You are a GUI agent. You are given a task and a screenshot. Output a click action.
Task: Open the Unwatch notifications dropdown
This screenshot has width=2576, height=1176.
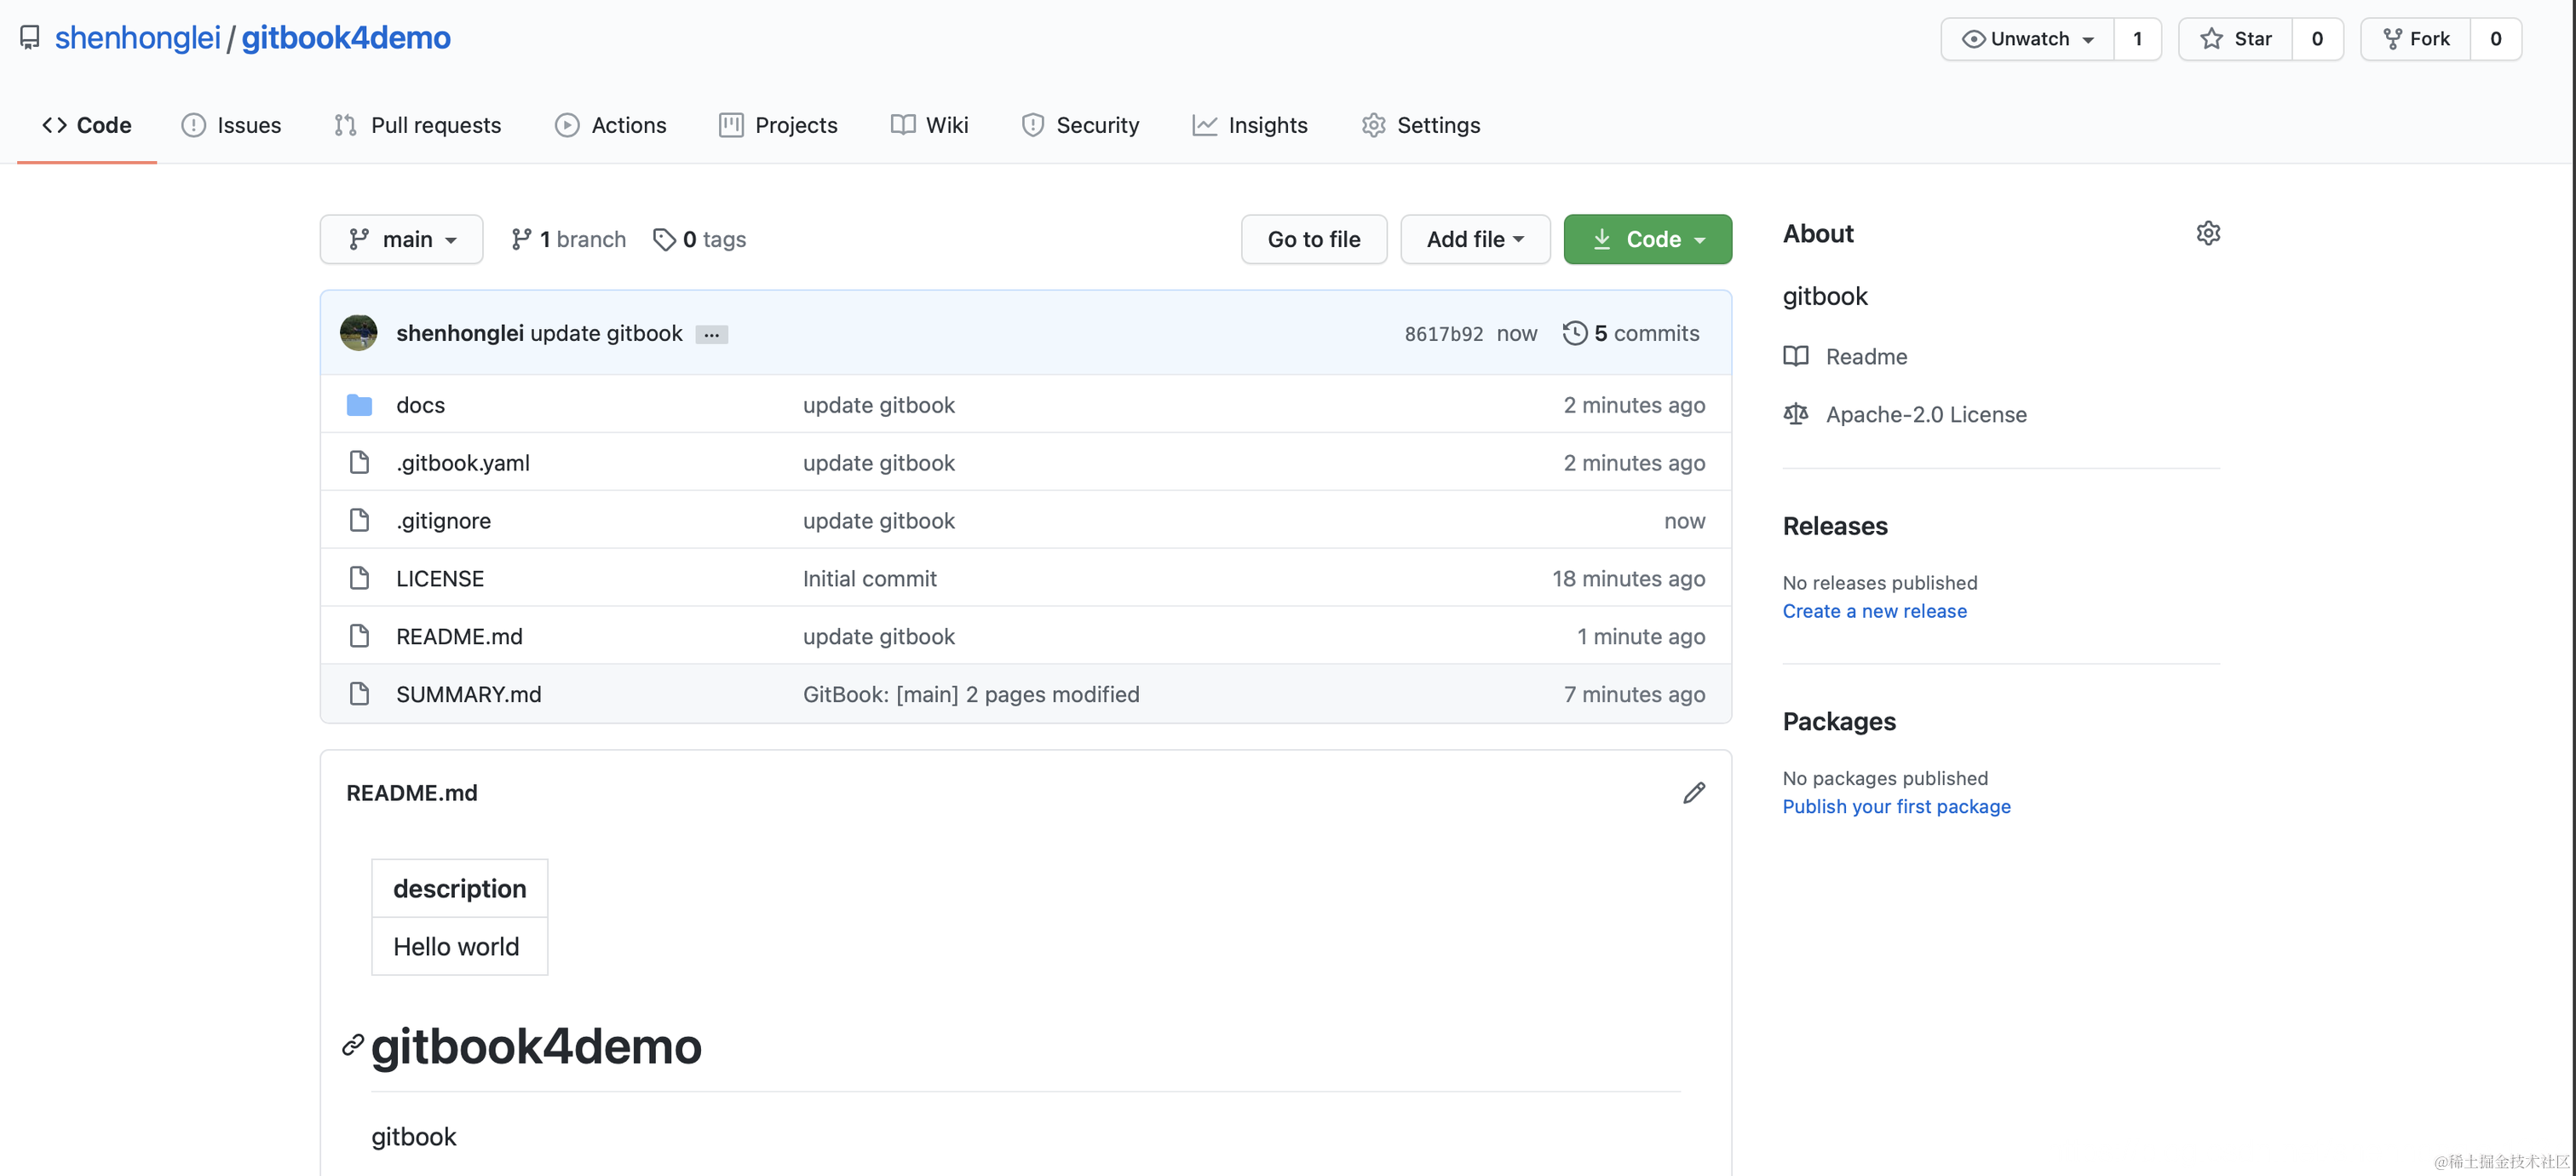pyautogui.click(x=2028, y=39)
